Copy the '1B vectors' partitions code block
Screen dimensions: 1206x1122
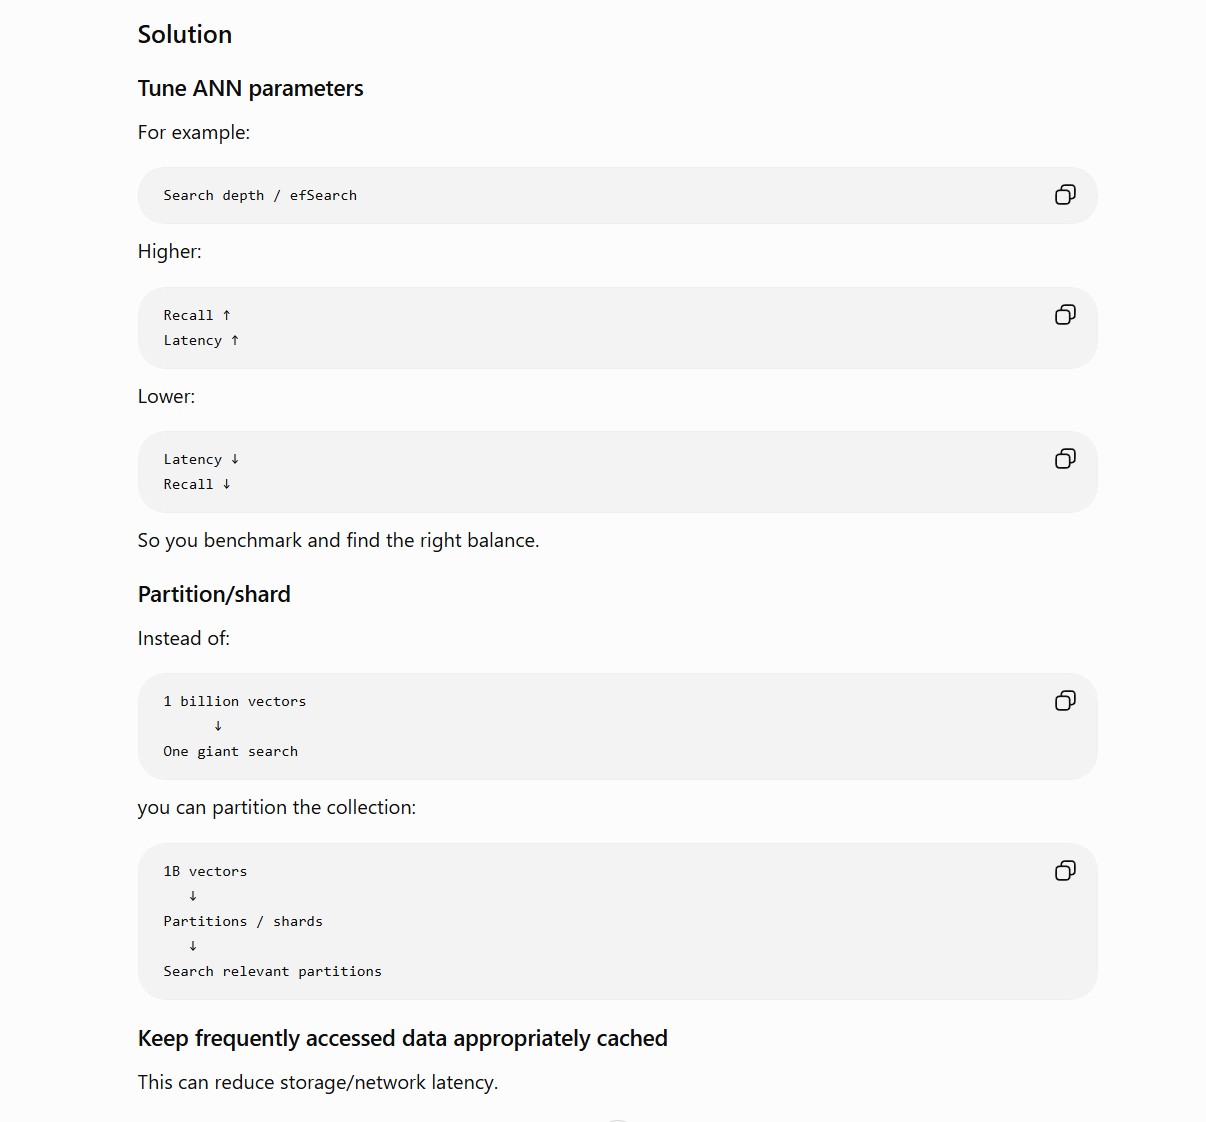[x=1065, y=871]
